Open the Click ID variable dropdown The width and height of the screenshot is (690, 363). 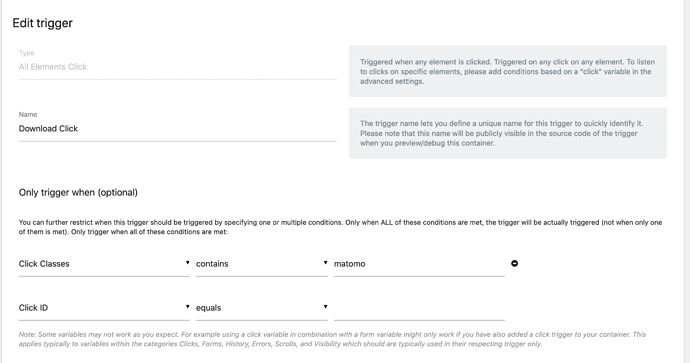click(104, 308)
